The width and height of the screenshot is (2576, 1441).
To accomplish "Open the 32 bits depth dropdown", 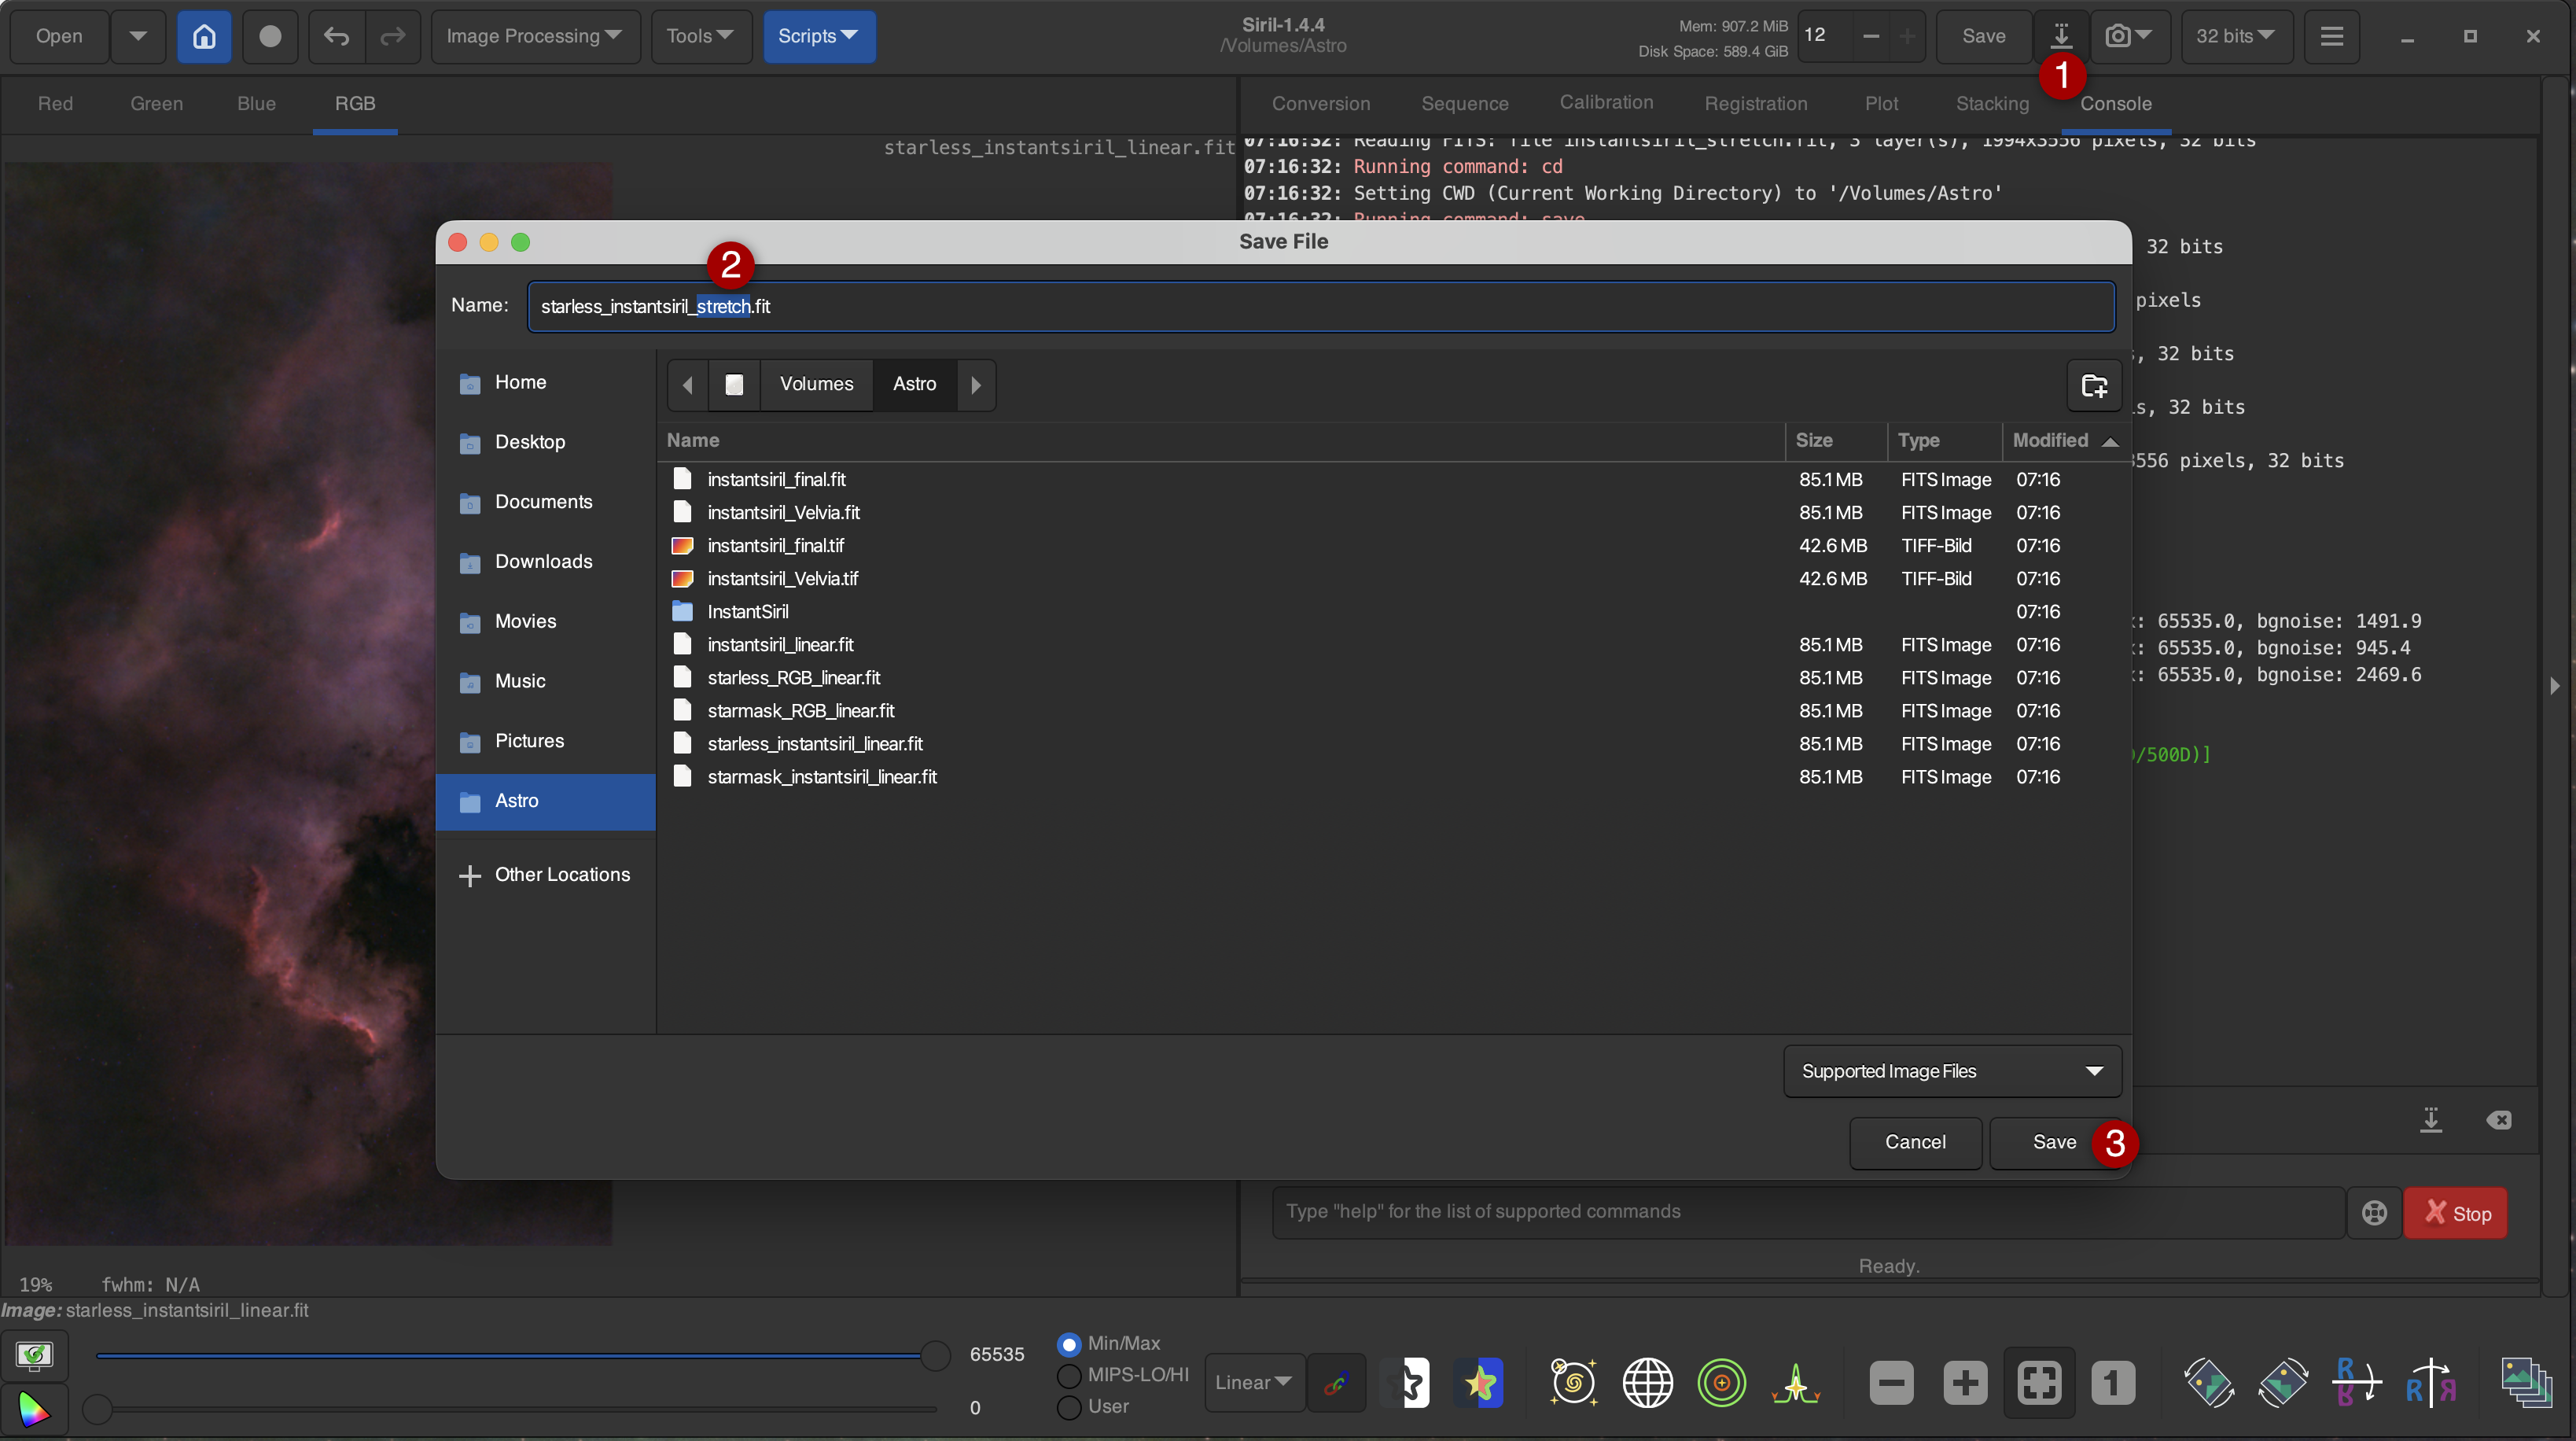I will click(2236, 37).
